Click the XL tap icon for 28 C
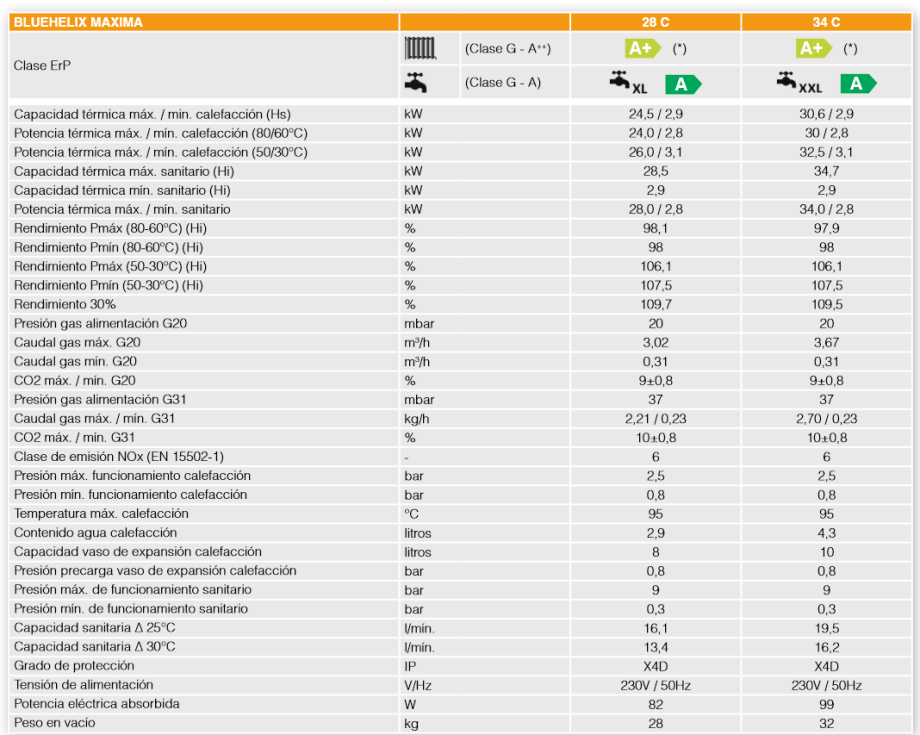 (628, 83)
